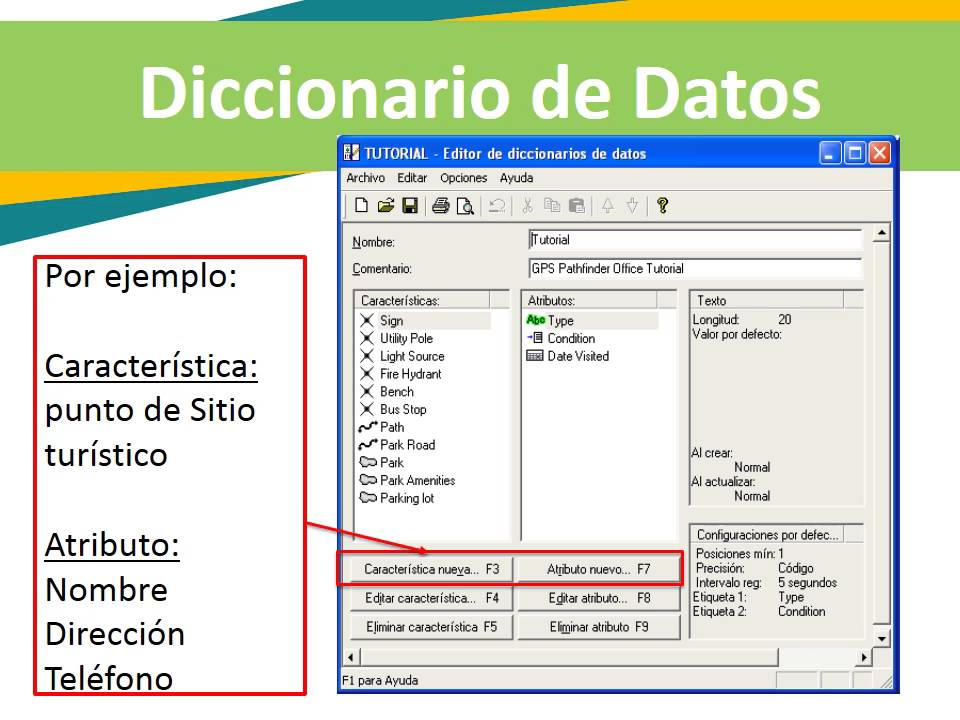960x720 pixels.
Task: Click the date icon beside Date Visited
Action: [534, 356]
